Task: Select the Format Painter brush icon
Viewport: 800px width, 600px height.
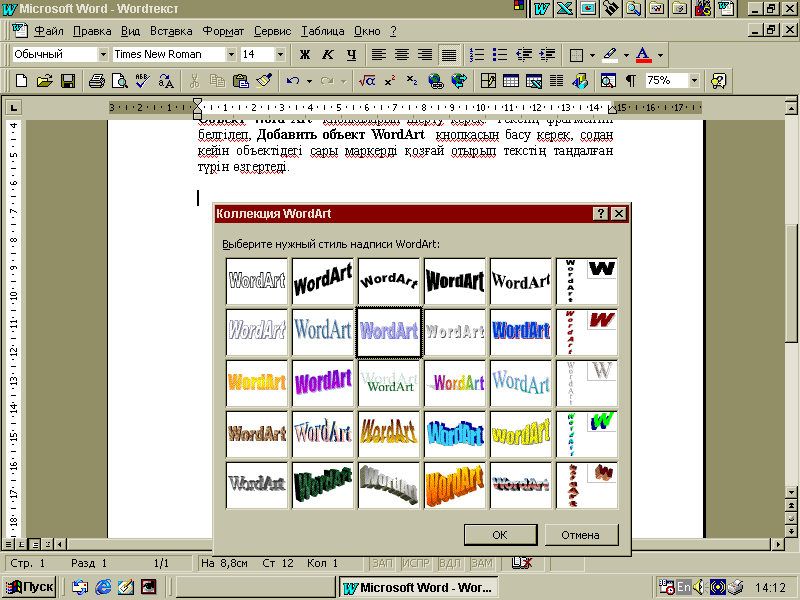Action: tap(264, 81)
